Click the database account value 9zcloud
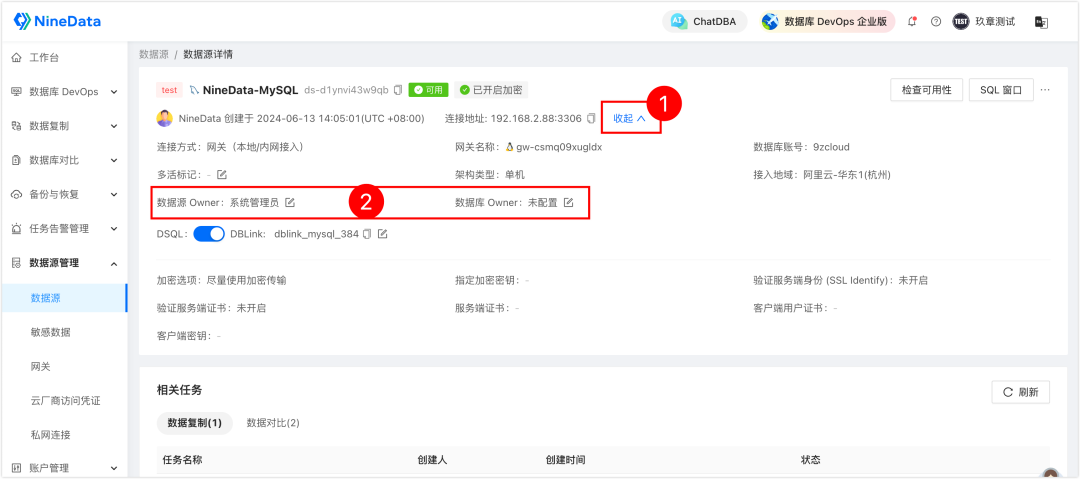 point(833,147)
